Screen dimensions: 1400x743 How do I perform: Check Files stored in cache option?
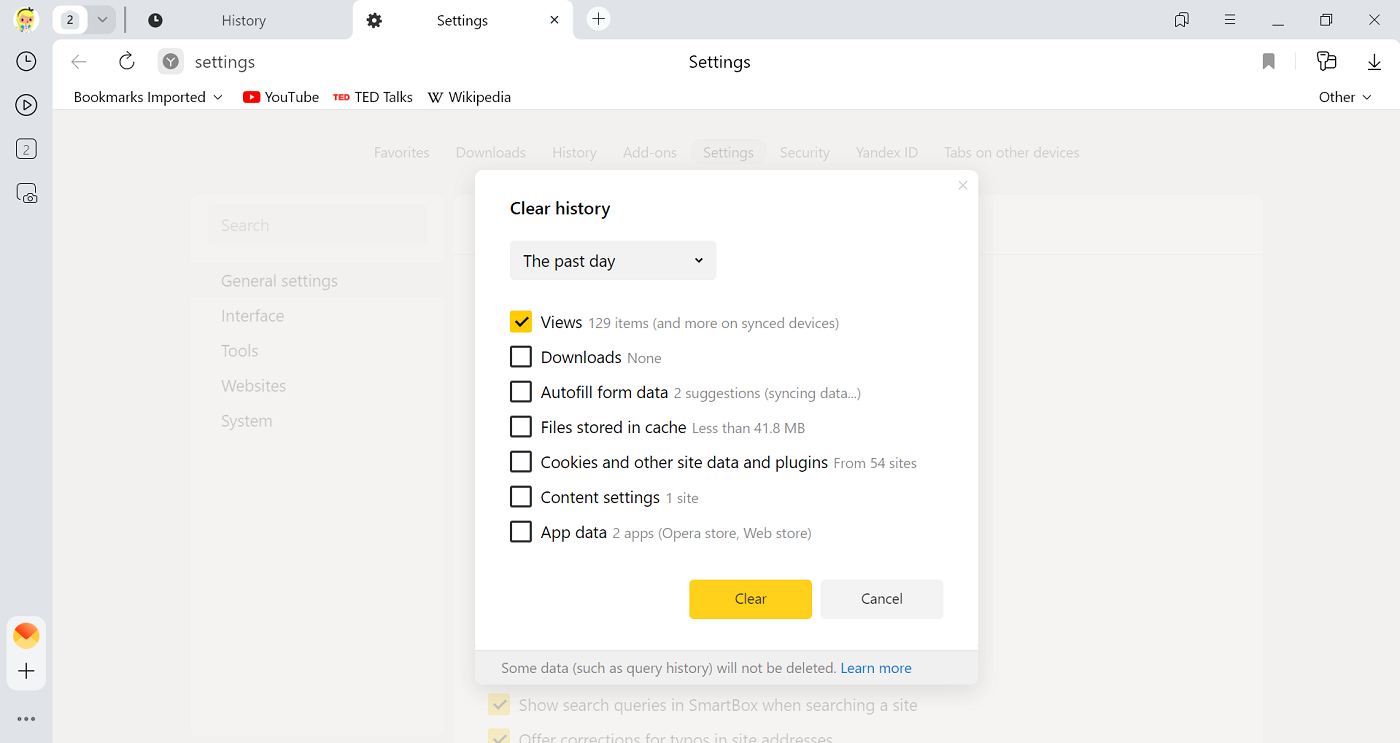(521, 427)
